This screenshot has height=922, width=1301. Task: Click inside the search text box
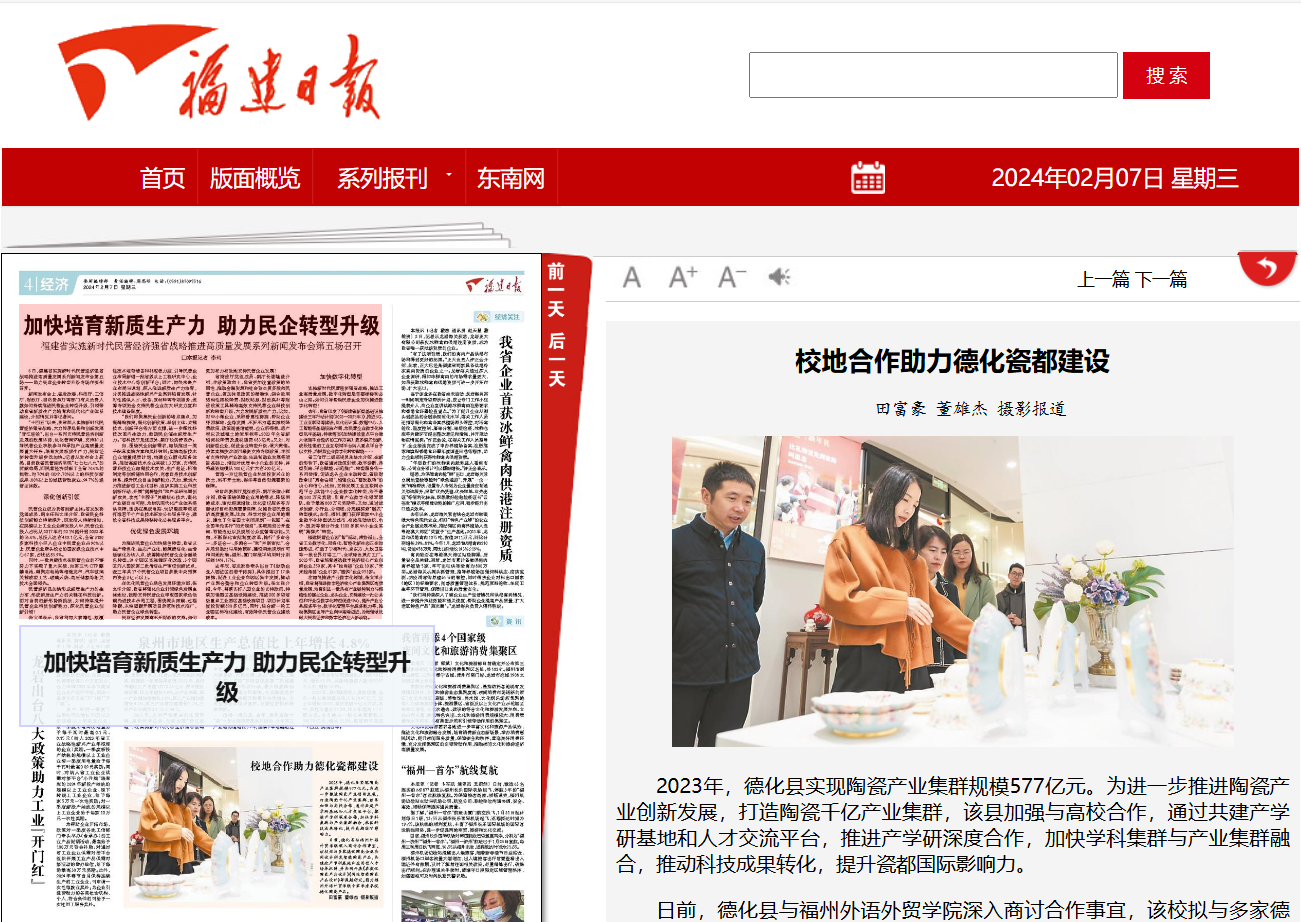click(x=932, y=75)
